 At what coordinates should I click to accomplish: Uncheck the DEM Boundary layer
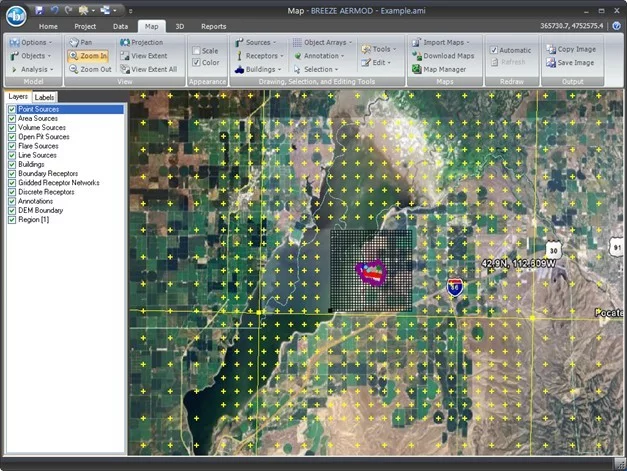pos(12,210)
